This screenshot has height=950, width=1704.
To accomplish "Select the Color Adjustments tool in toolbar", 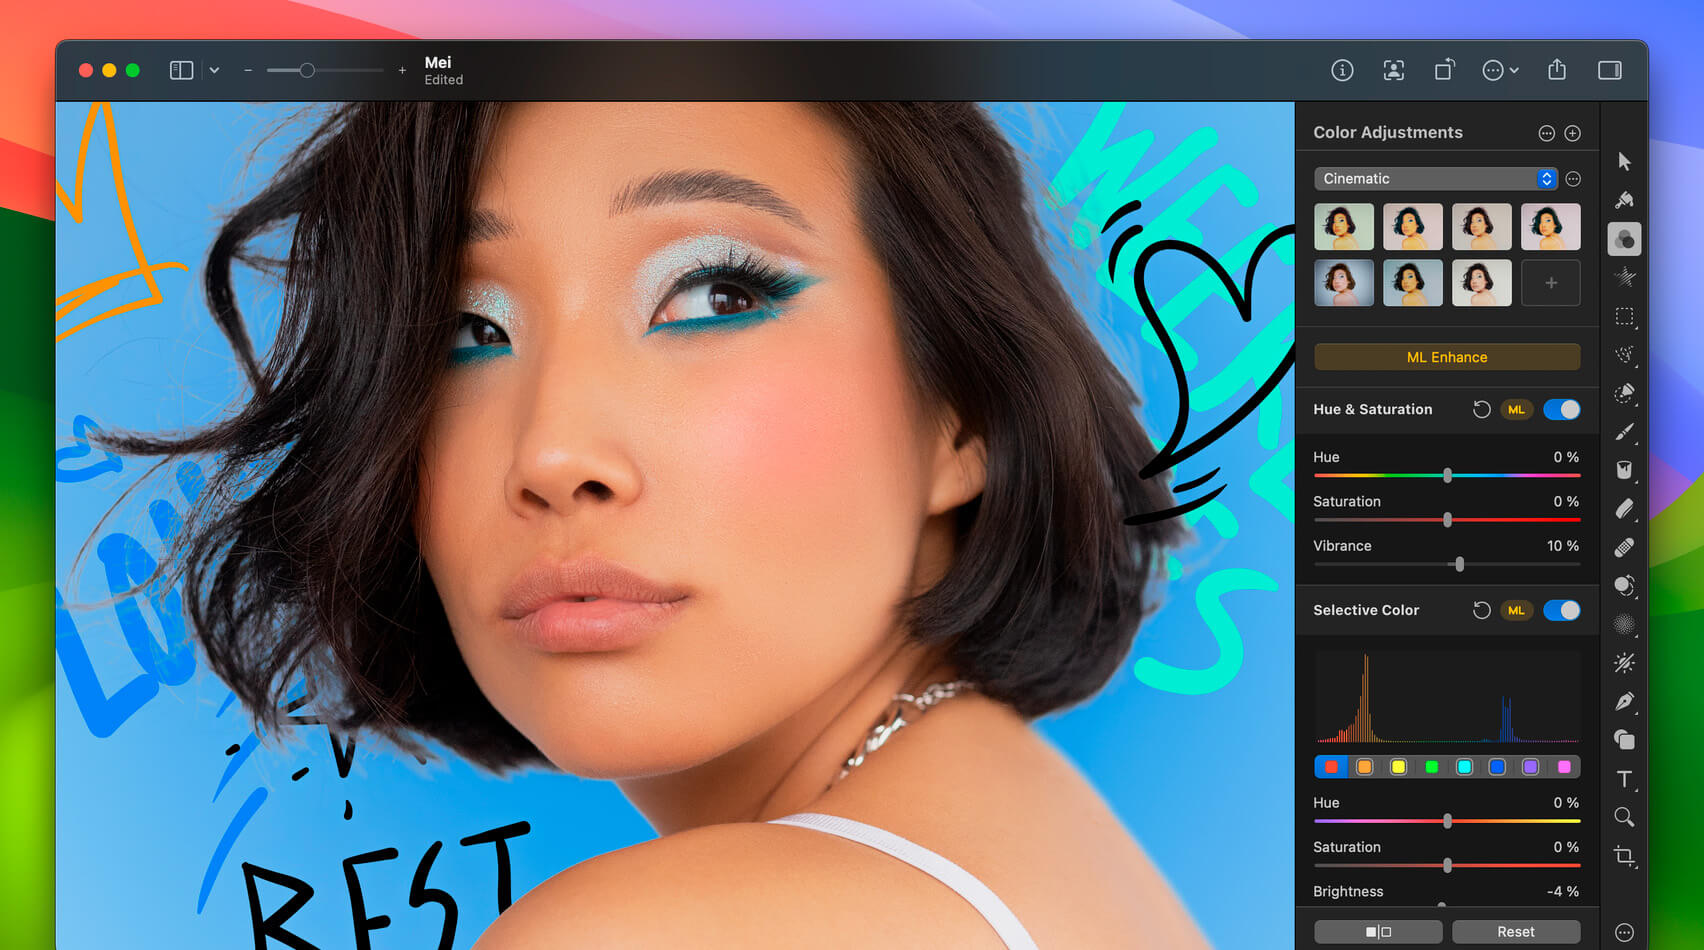I will (1624, 239).
